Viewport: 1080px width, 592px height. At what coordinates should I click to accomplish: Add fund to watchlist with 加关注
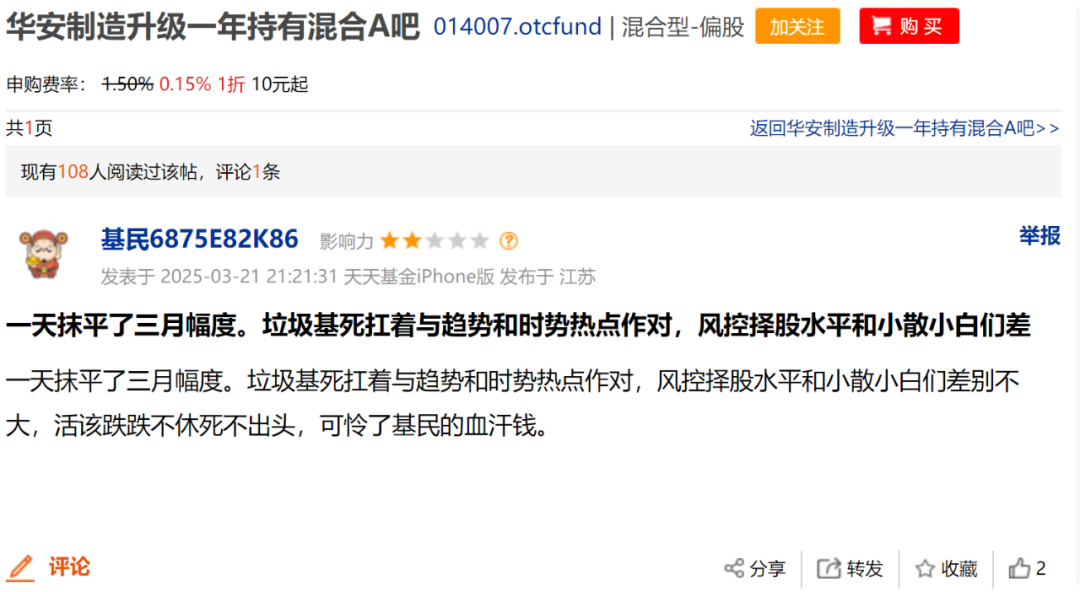tap(798, 26)
